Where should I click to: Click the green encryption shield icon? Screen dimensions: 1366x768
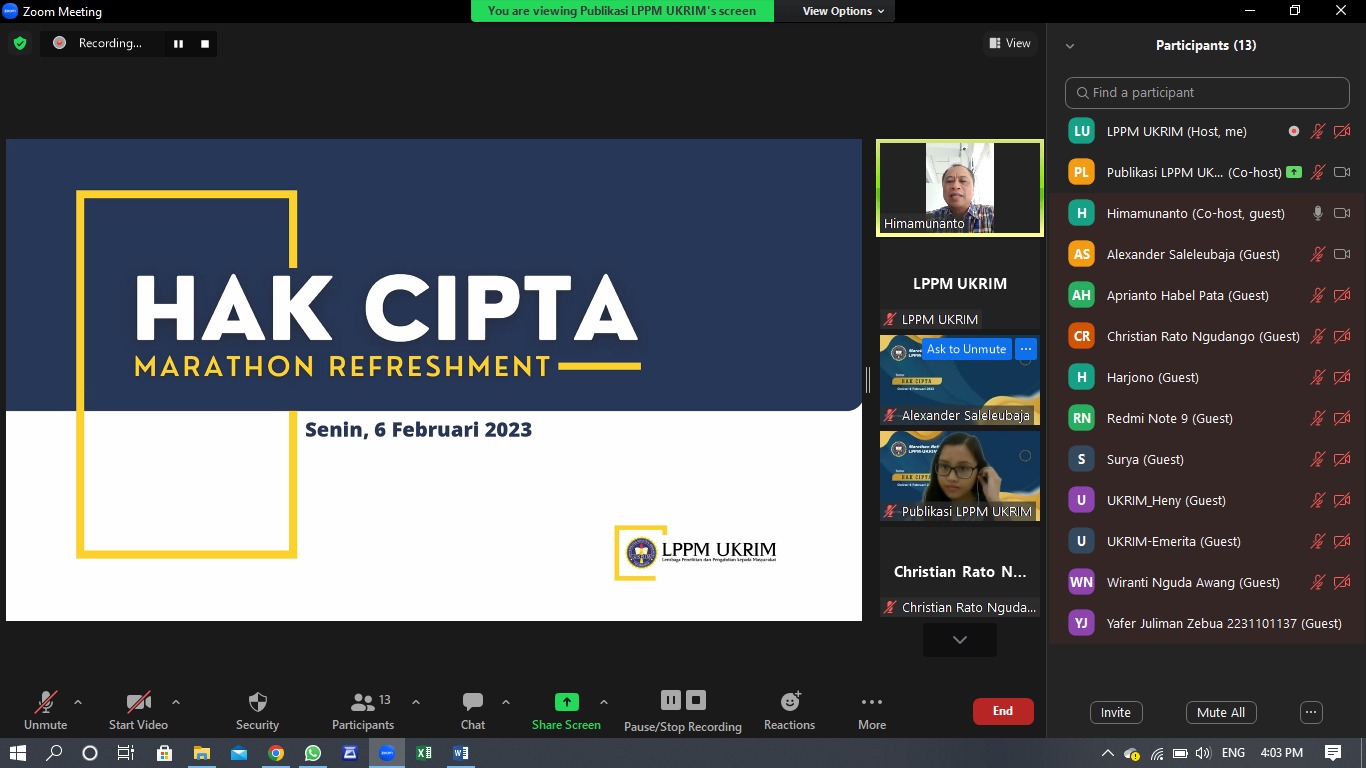tap(20, 43)
